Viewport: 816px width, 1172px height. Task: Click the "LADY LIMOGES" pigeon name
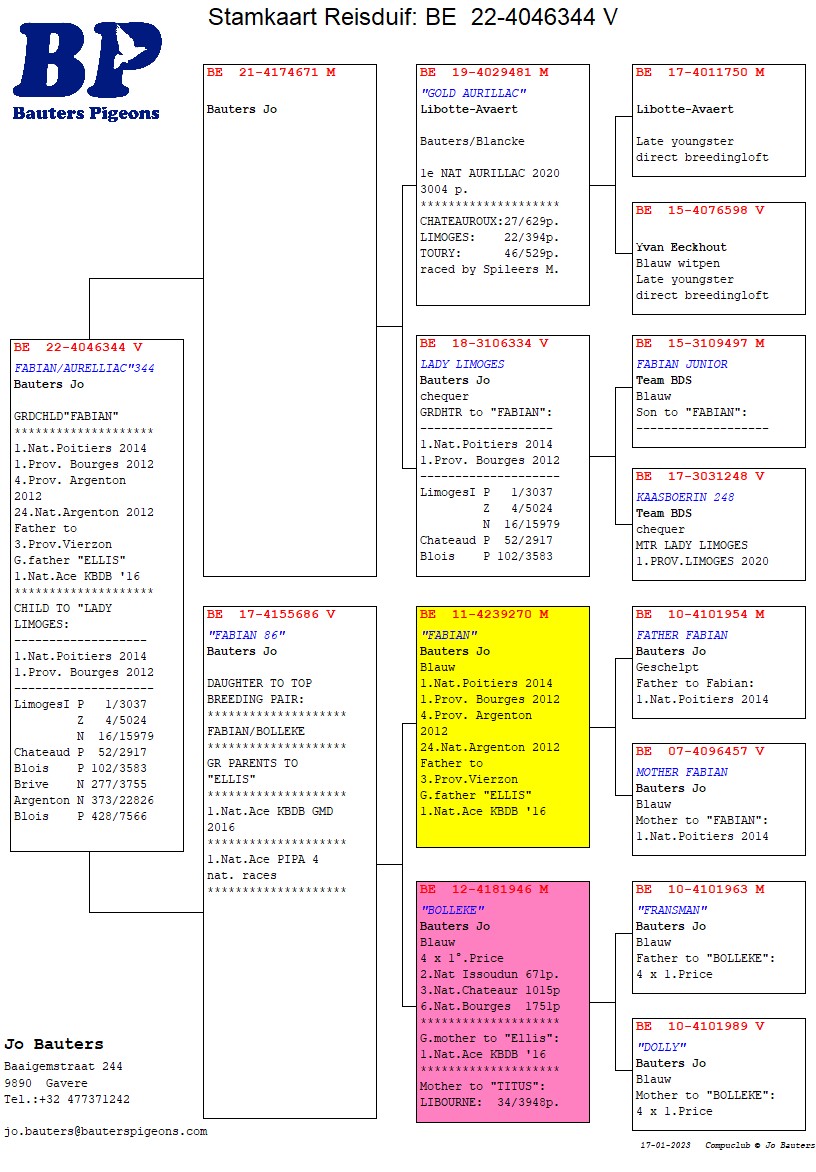(462, 364)
